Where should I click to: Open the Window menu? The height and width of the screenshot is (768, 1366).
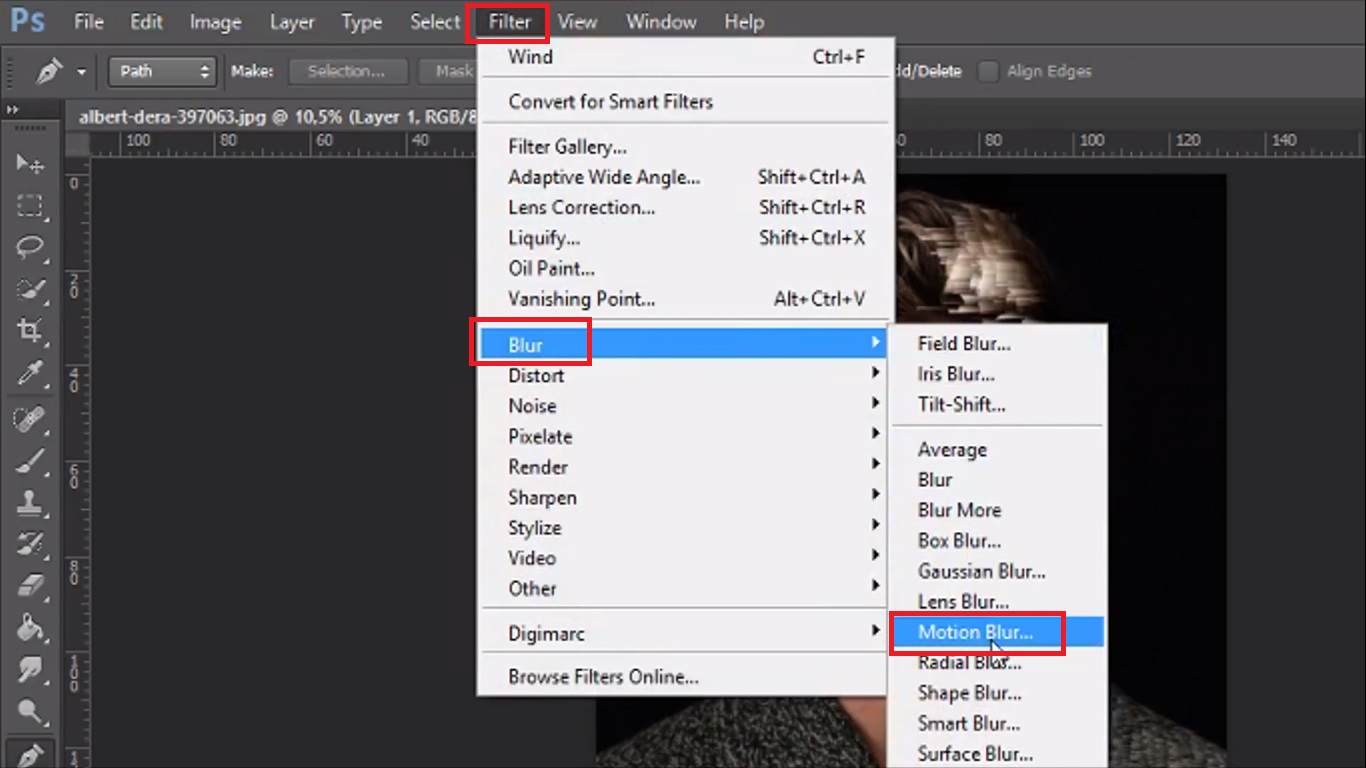(x=661, y=22)
